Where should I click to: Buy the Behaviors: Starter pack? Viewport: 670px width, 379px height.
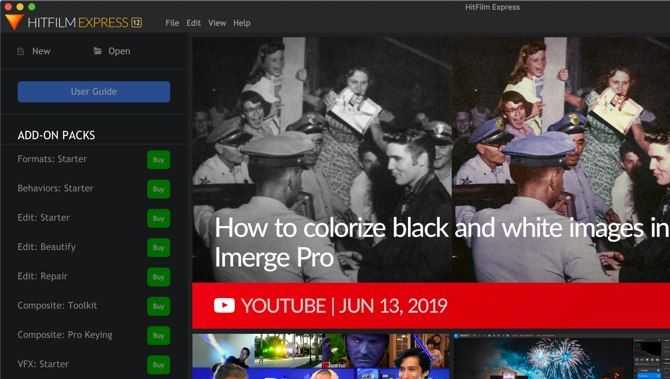click(x=159, y=189)
